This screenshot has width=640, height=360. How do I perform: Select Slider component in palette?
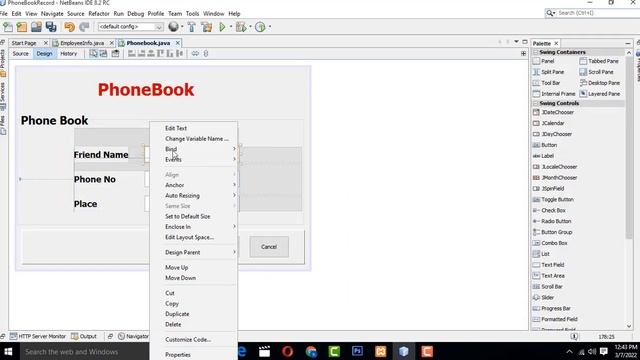544,298
